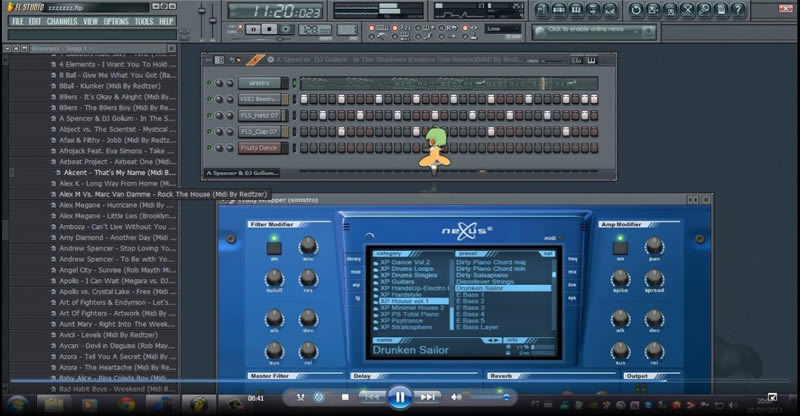800x416 pixels.
Task: Click the media player play/pause button
Action: pos(399,397)
